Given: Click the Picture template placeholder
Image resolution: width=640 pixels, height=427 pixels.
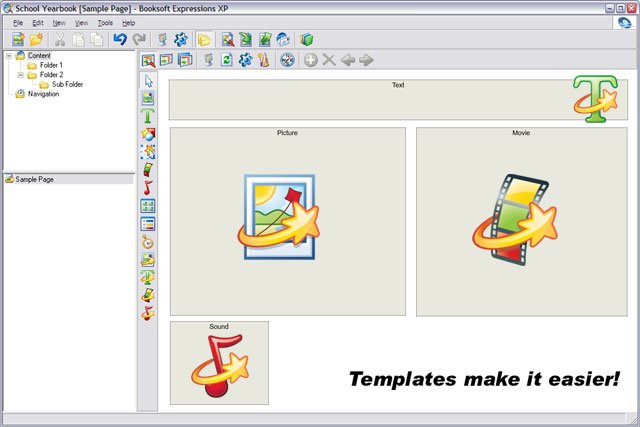Looking at the screenshot, I should (x=287, y=222).
